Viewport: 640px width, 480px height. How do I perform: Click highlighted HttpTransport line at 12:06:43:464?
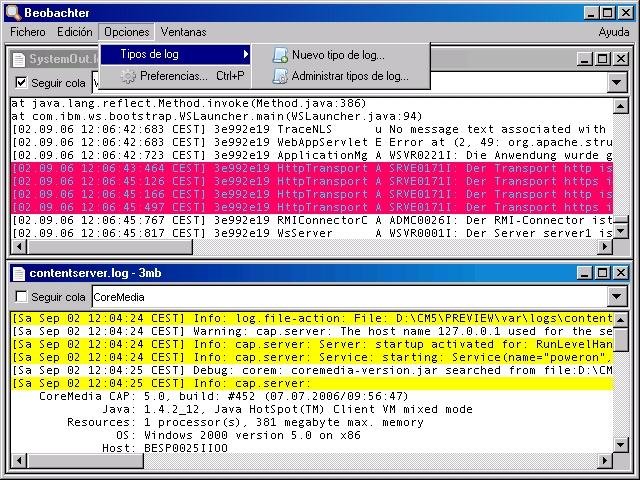click(x=312, y=169)
